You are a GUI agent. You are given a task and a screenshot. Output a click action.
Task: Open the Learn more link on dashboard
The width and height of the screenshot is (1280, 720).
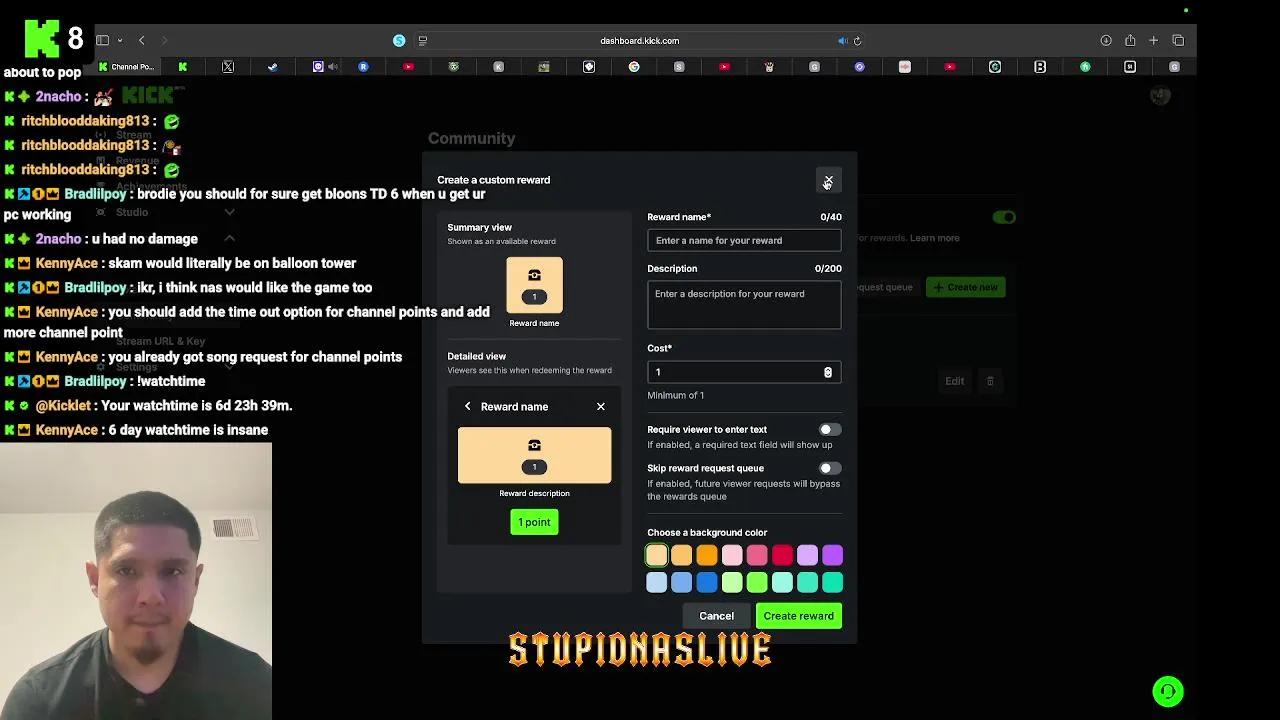point(935,238)
